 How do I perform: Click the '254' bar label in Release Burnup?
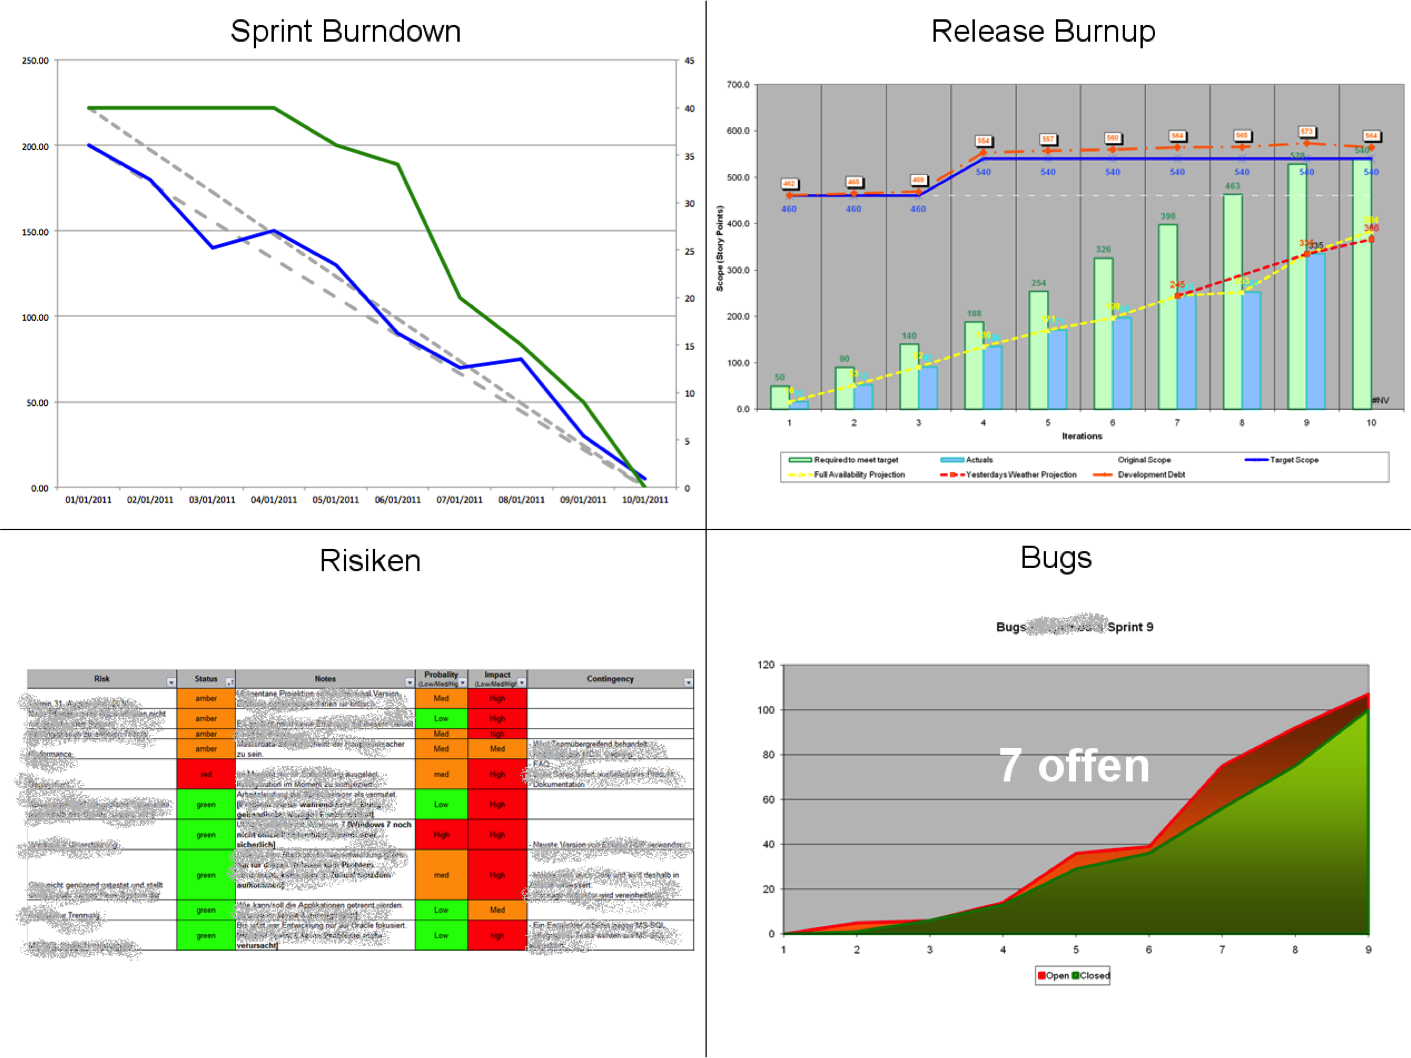tap(1039, 283)
